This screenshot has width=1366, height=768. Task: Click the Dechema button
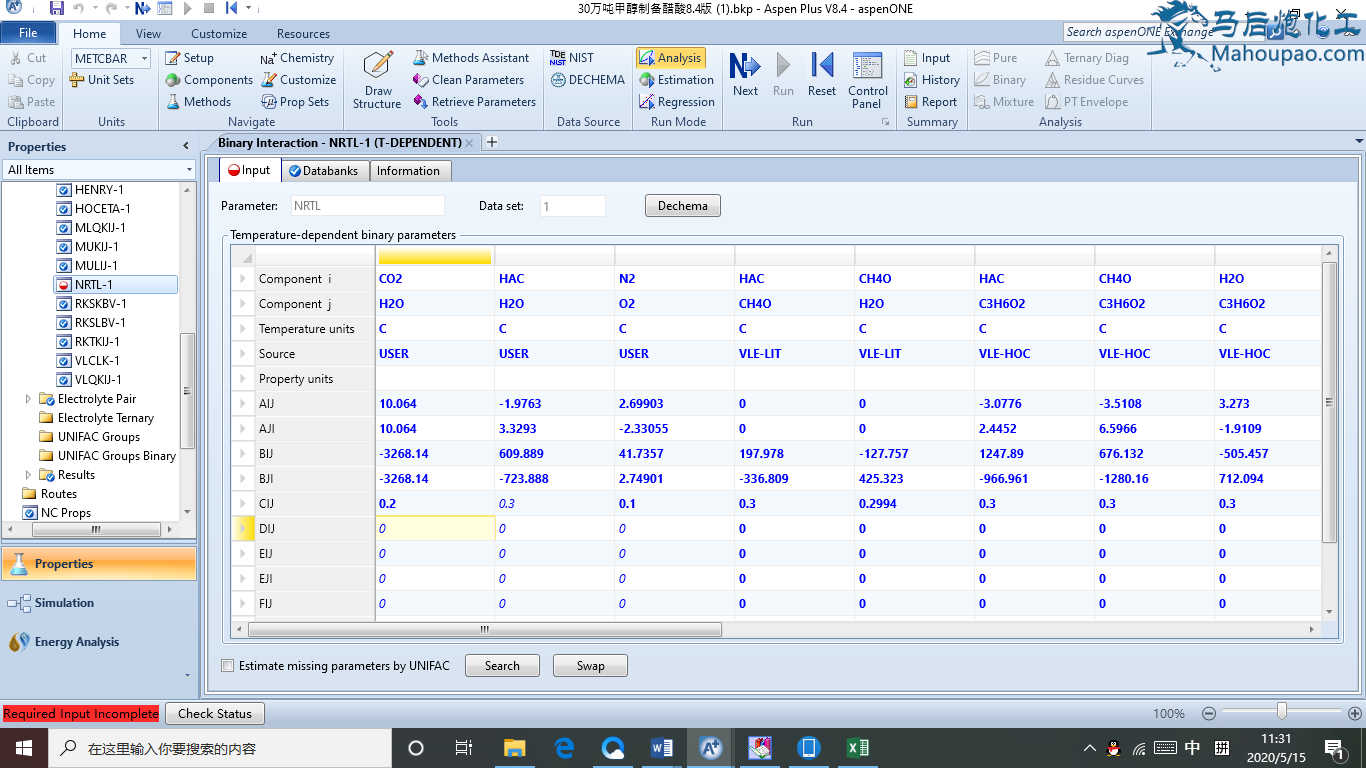[683, 206]
